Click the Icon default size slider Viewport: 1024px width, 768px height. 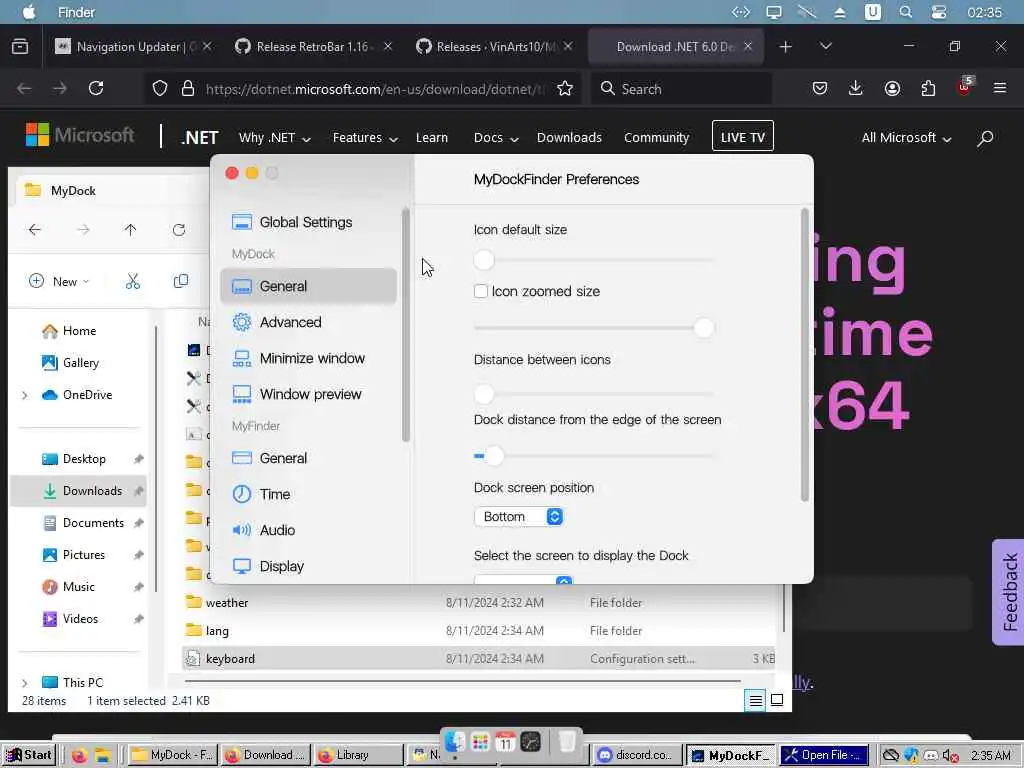[x=594, y=260]
